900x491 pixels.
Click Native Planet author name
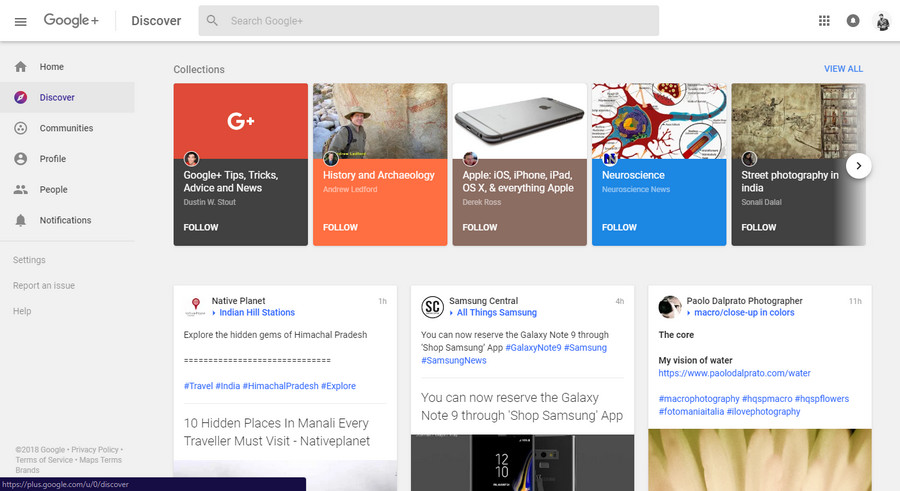[x=238, y=300]
